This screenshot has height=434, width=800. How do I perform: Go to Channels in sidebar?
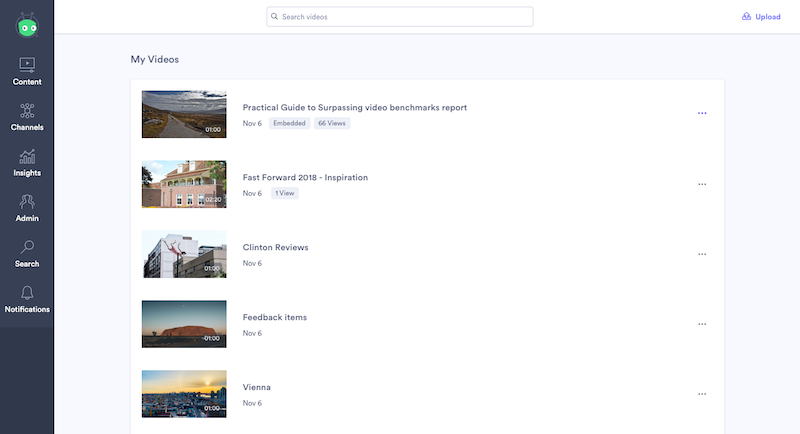tap(27, 117)
